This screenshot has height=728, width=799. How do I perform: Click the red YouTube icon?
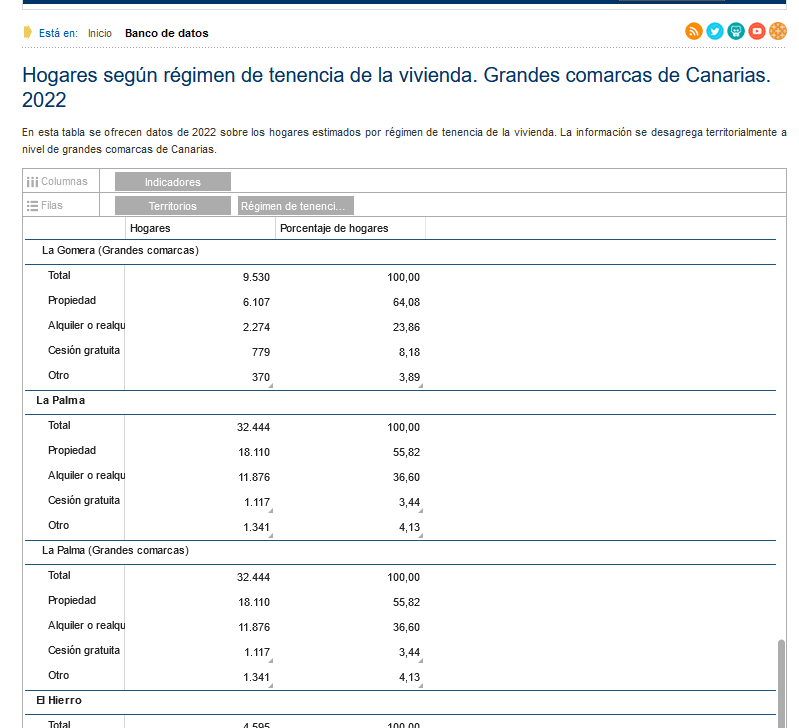[757, 31]
